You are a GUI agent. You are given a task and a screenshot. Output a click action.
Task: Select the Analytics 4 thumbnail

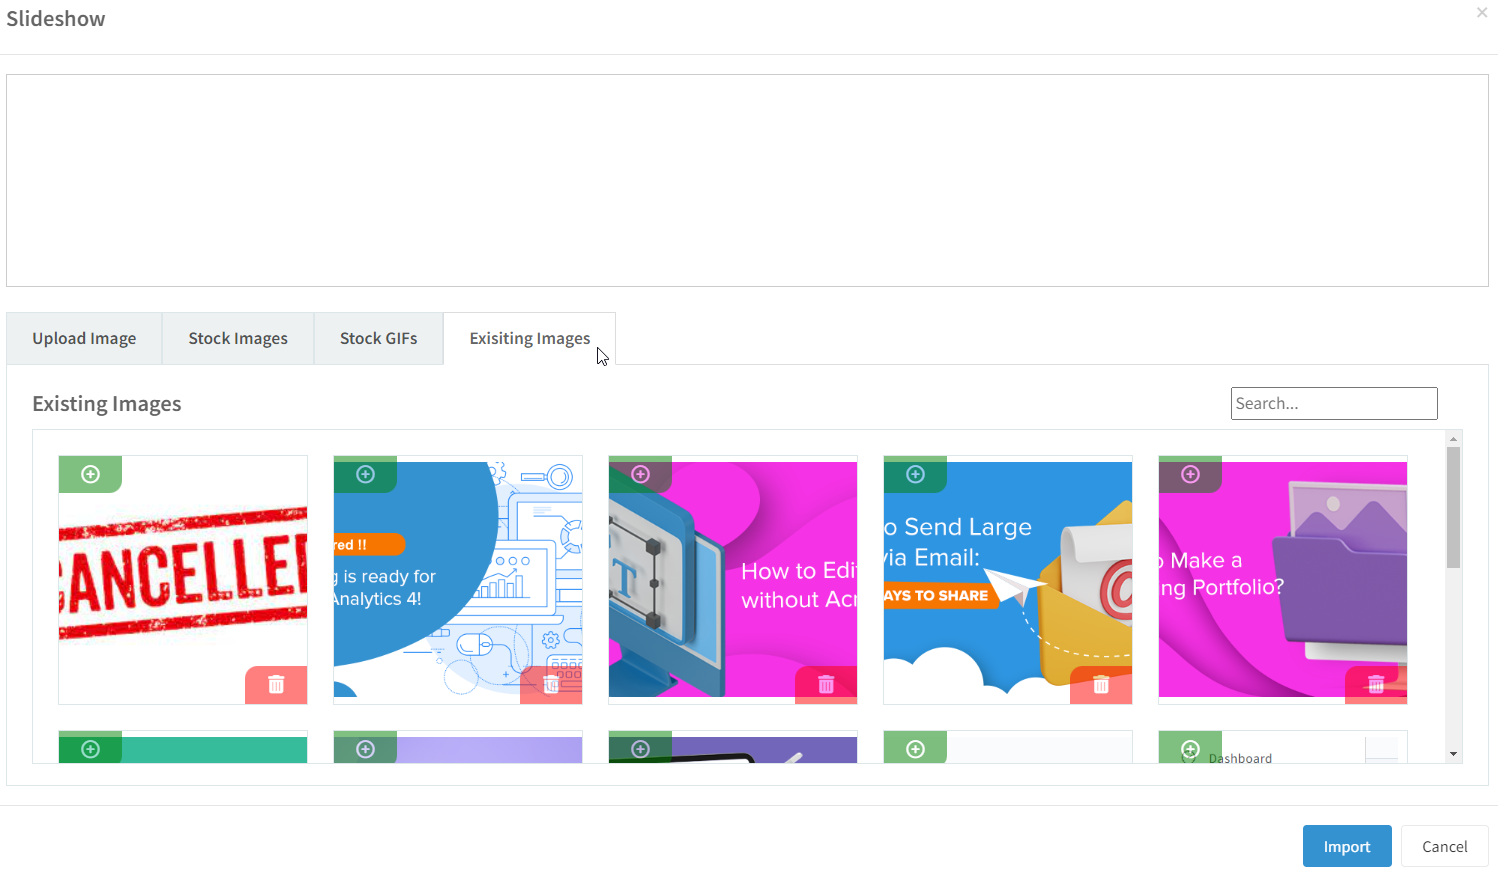pyautogui.click(x=458, y=580)
